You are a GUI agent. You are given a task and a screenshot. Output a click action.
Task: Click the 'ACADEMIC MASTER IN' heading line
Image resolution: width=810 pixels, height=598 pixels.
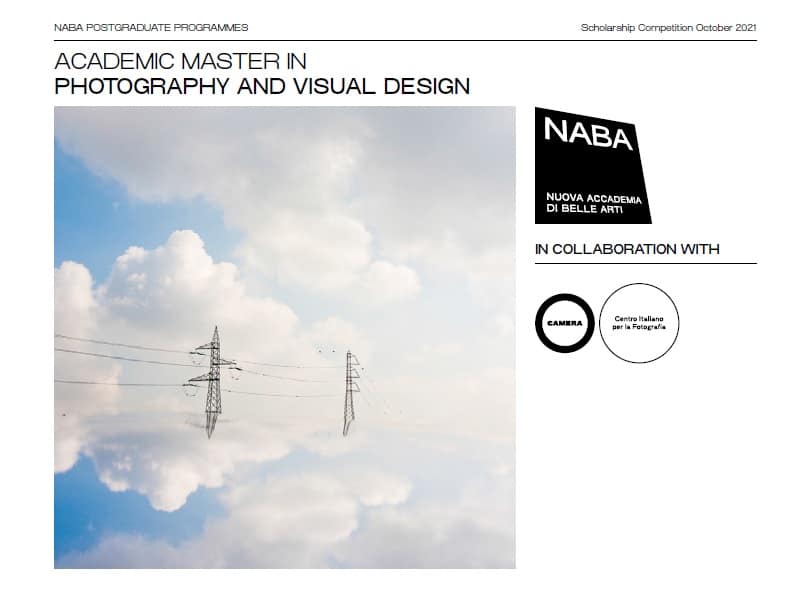click(180, 61)
